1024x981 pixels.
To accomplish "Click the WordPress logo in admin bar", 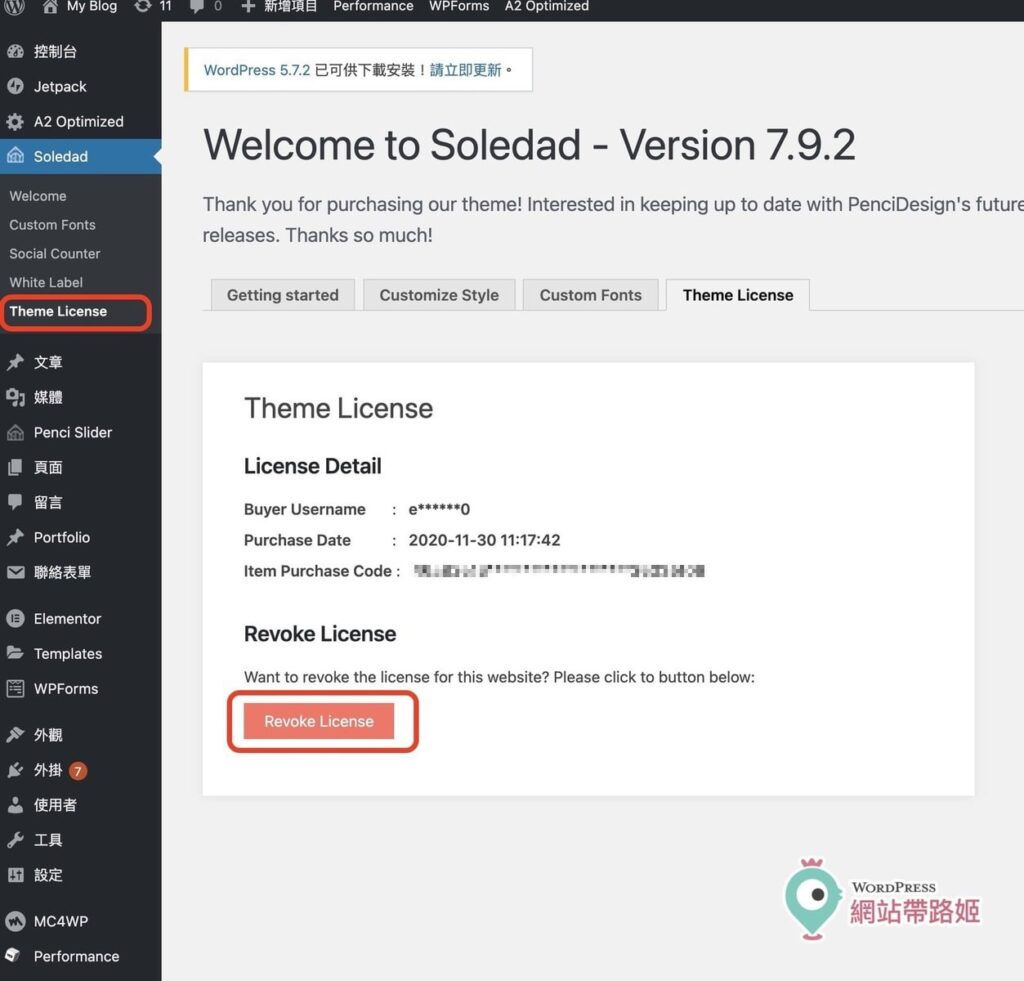I will [14, 7].
